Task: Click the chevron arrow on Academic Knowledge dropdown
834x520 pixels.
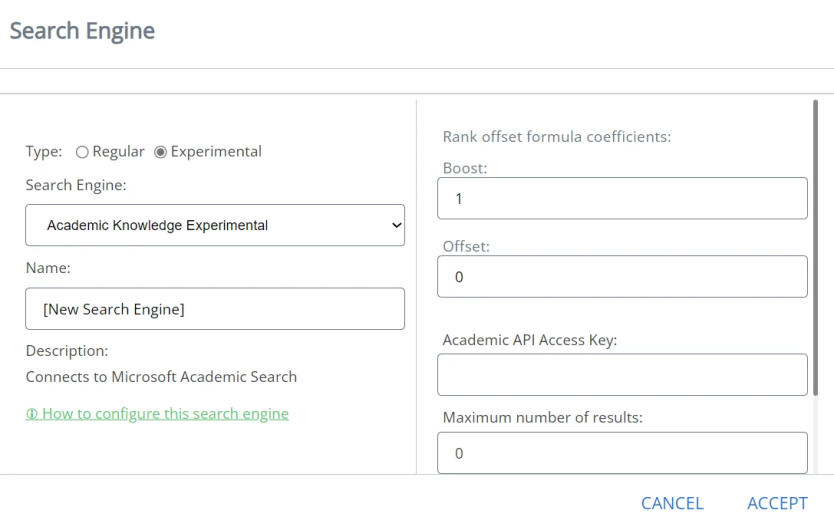Action: [394, 225]
